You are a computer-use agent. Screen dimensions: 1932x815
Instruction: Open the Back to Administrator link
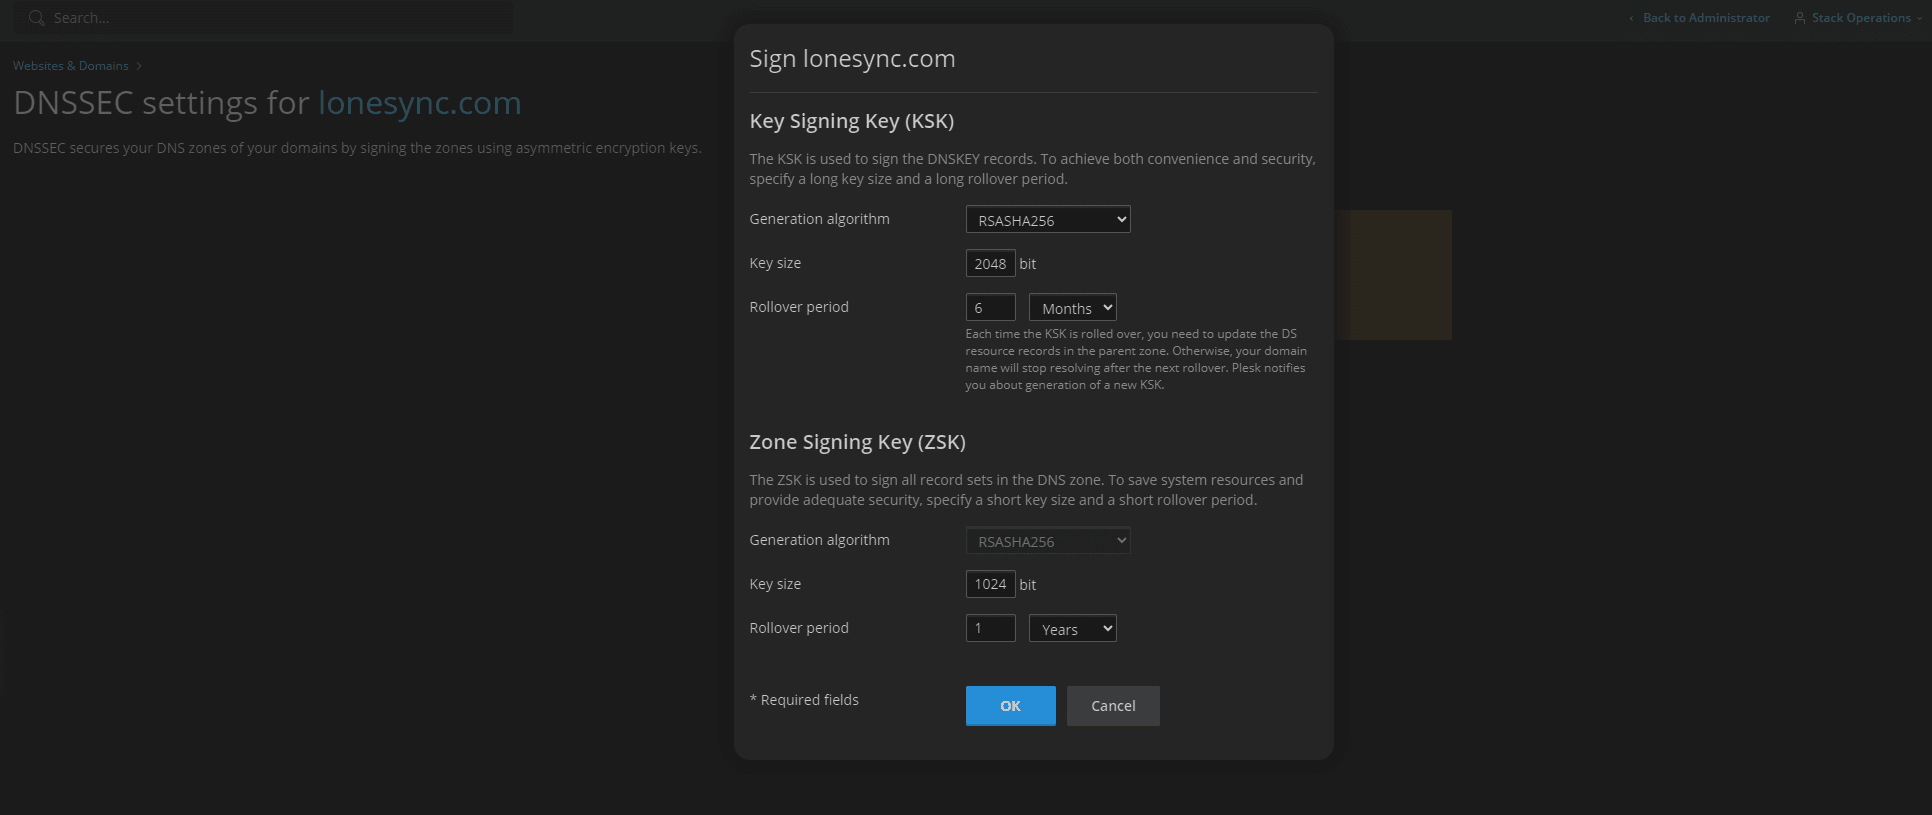point(1706,18)
